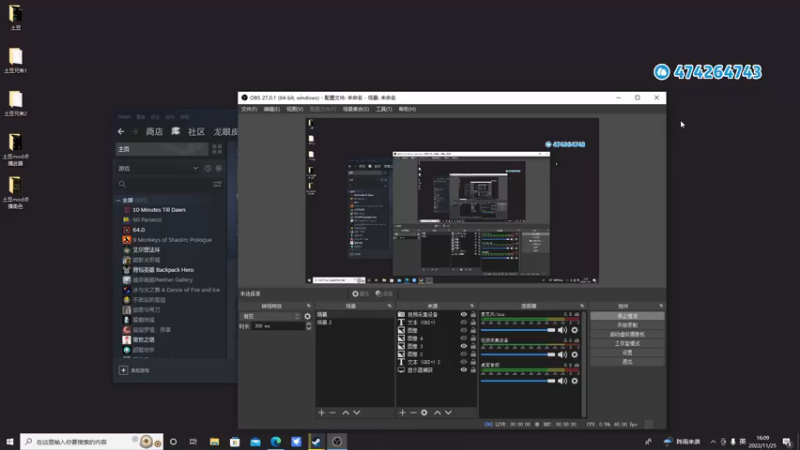Open OBS 场景集合(S) menu
Image resolution: width=800 pixels, height=450 pixels.
[356, 109]
